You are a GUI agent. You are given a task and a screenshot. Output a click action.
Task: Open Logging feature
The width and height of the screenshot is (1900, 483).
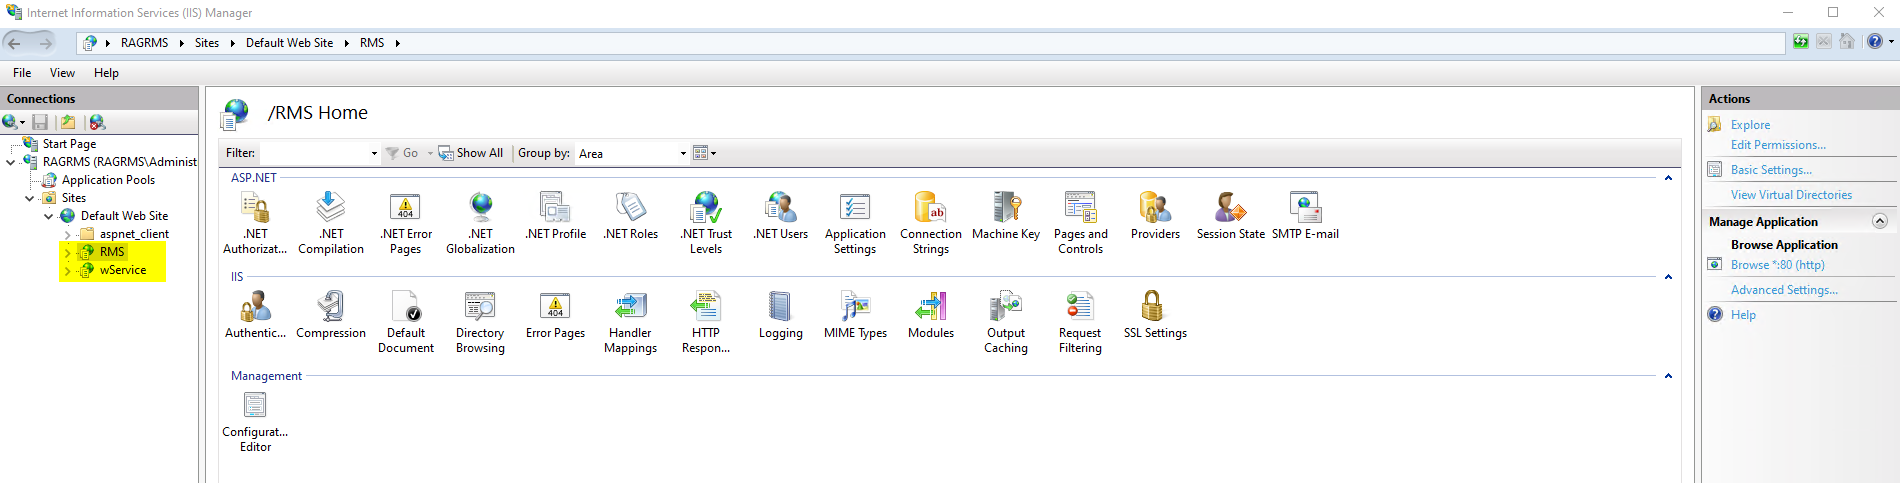[781, 315]
